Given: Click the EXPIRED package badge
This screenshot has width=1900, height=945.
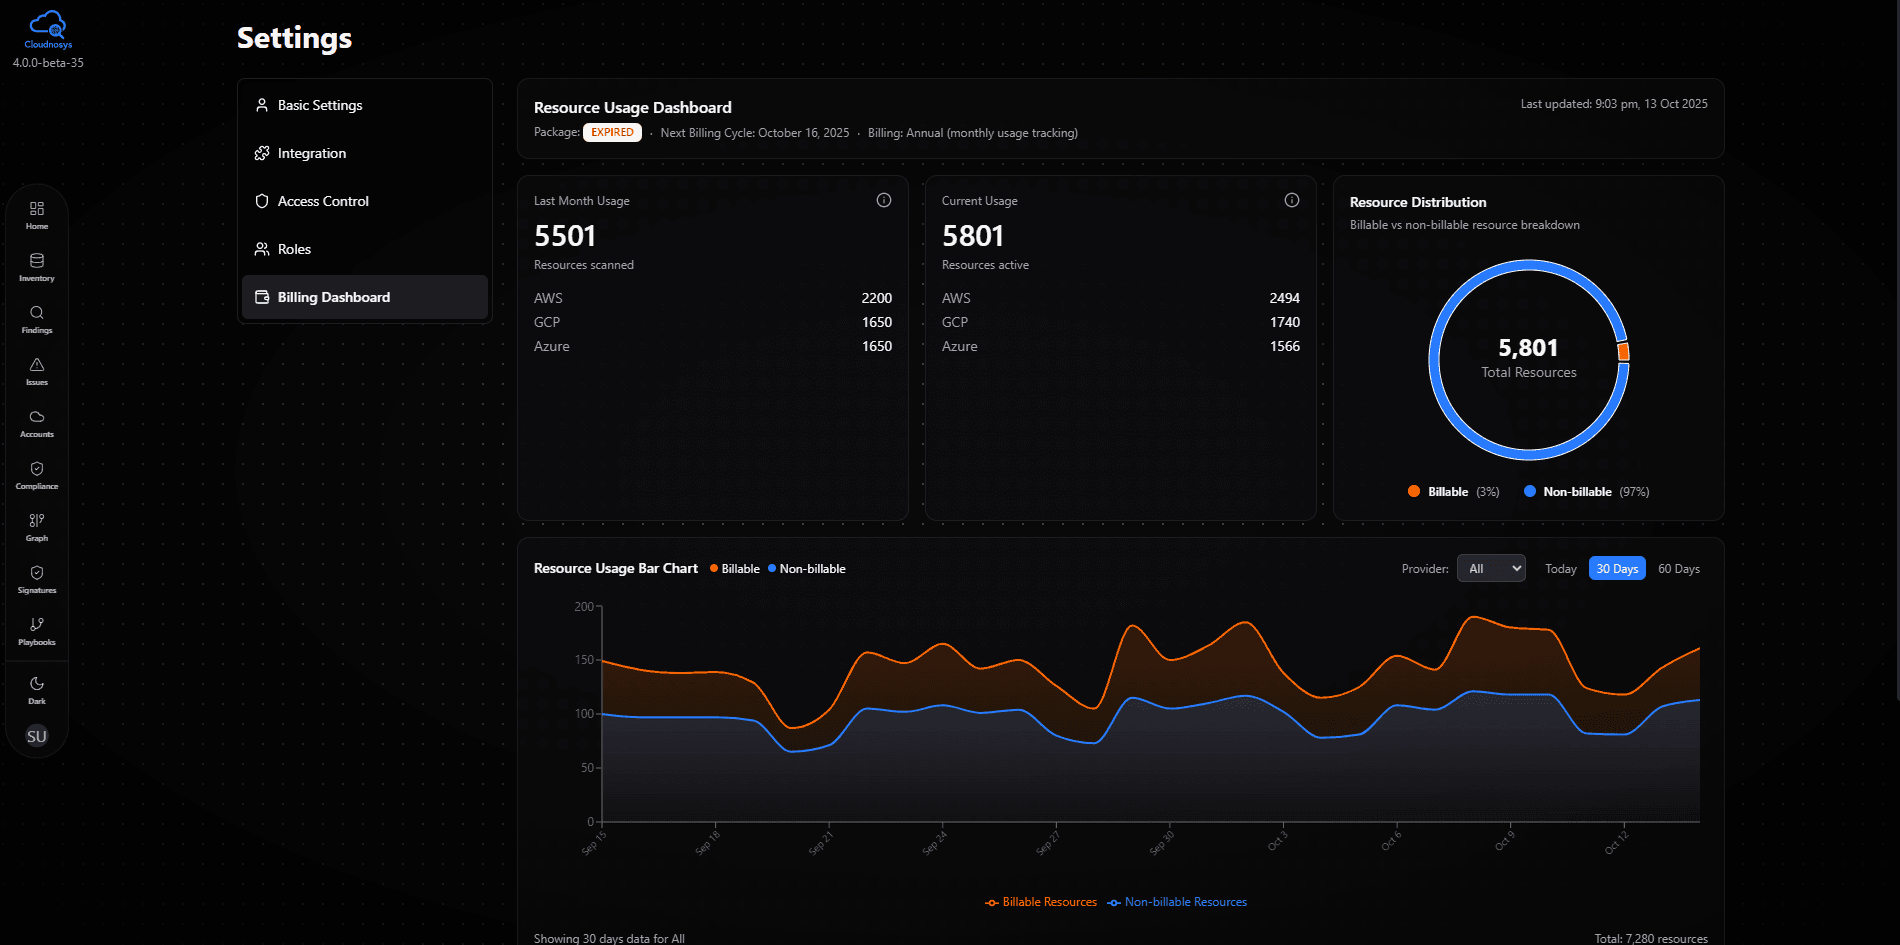Looking at the screenshot, I should coord(612,132).
